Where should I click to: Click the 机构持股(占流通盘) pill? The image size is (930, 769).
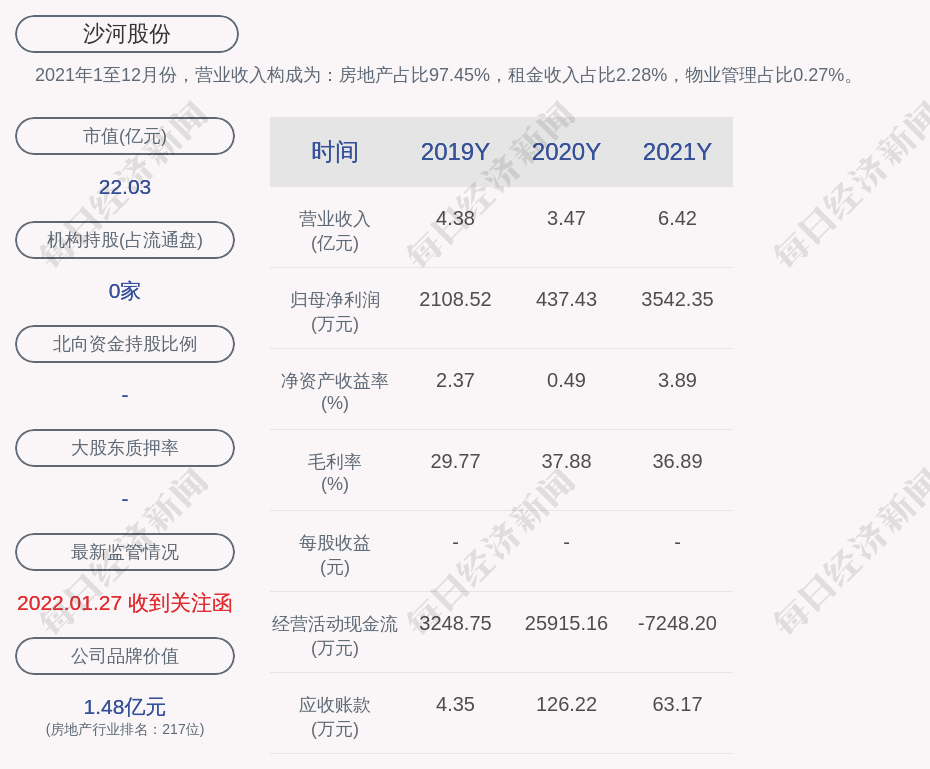point(125,240)
